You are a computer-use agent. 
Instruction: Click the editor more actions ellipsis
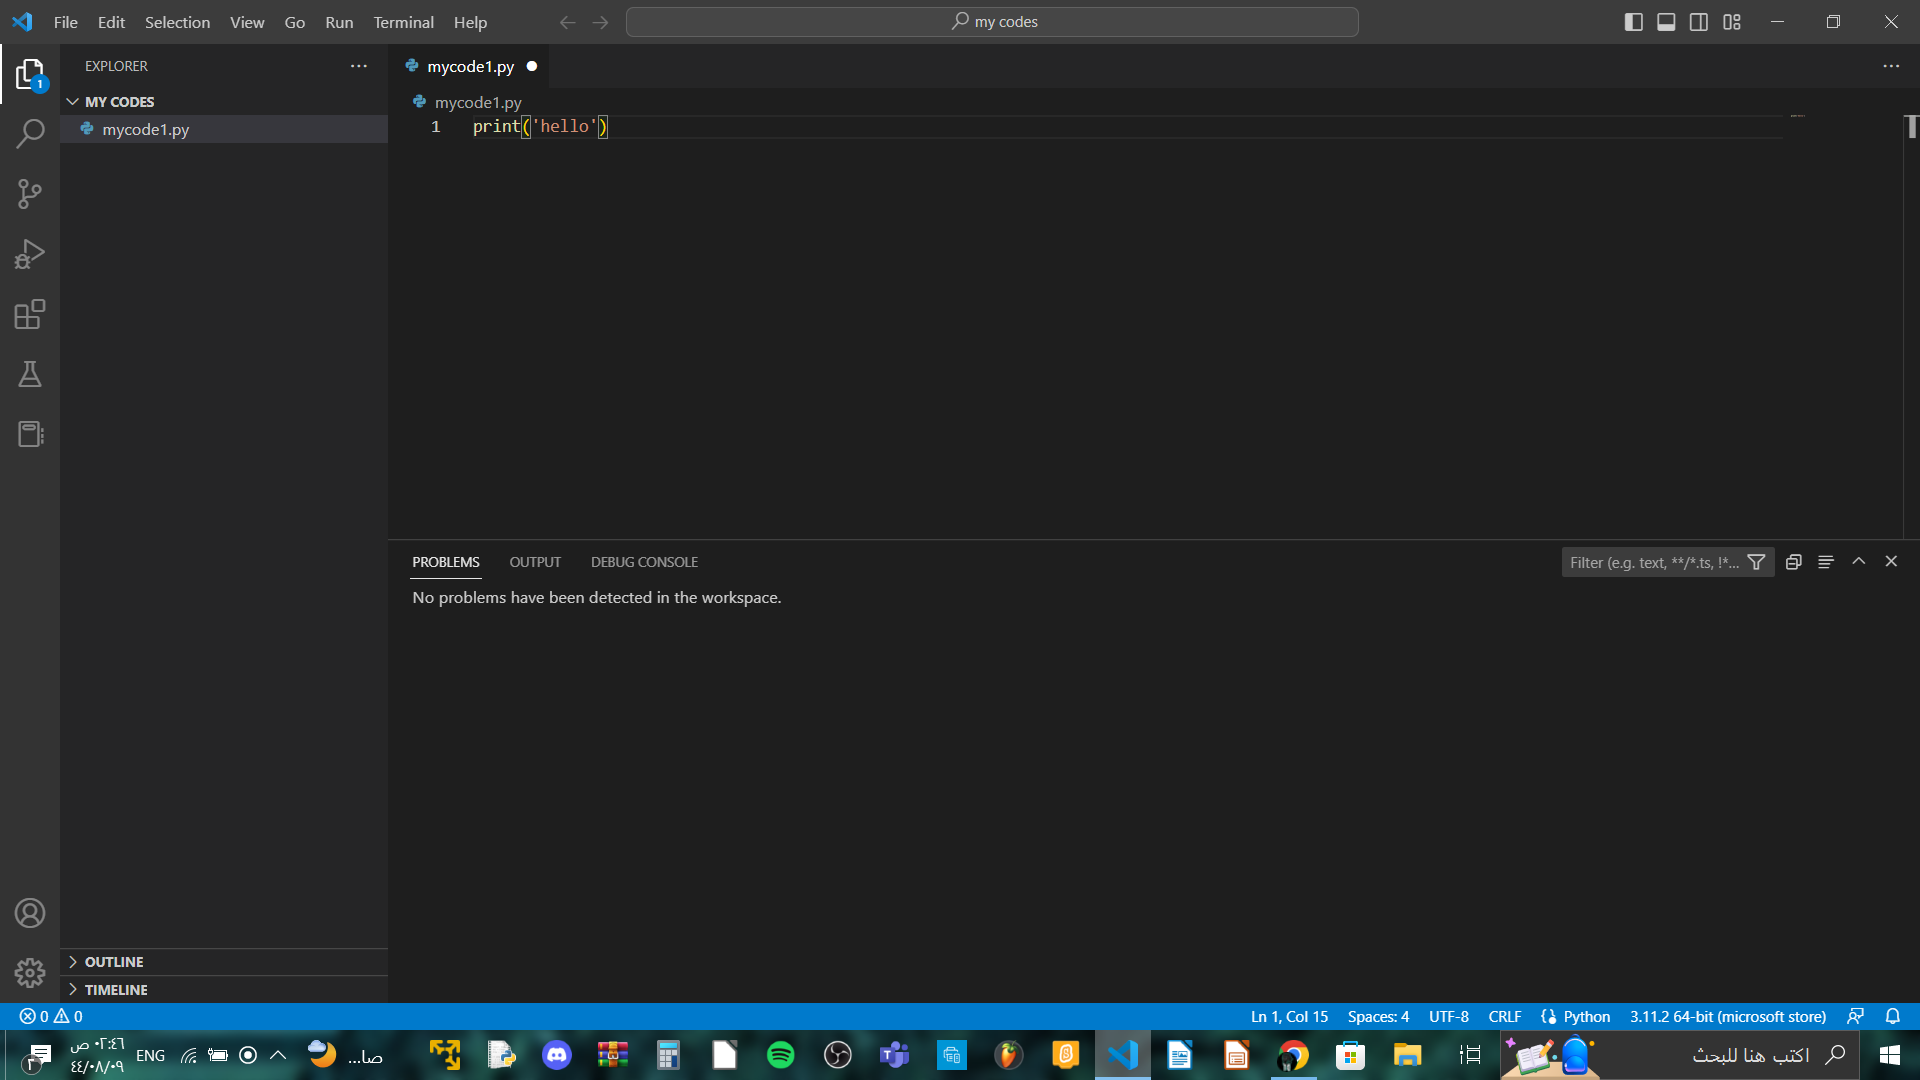pos(1891,66)
